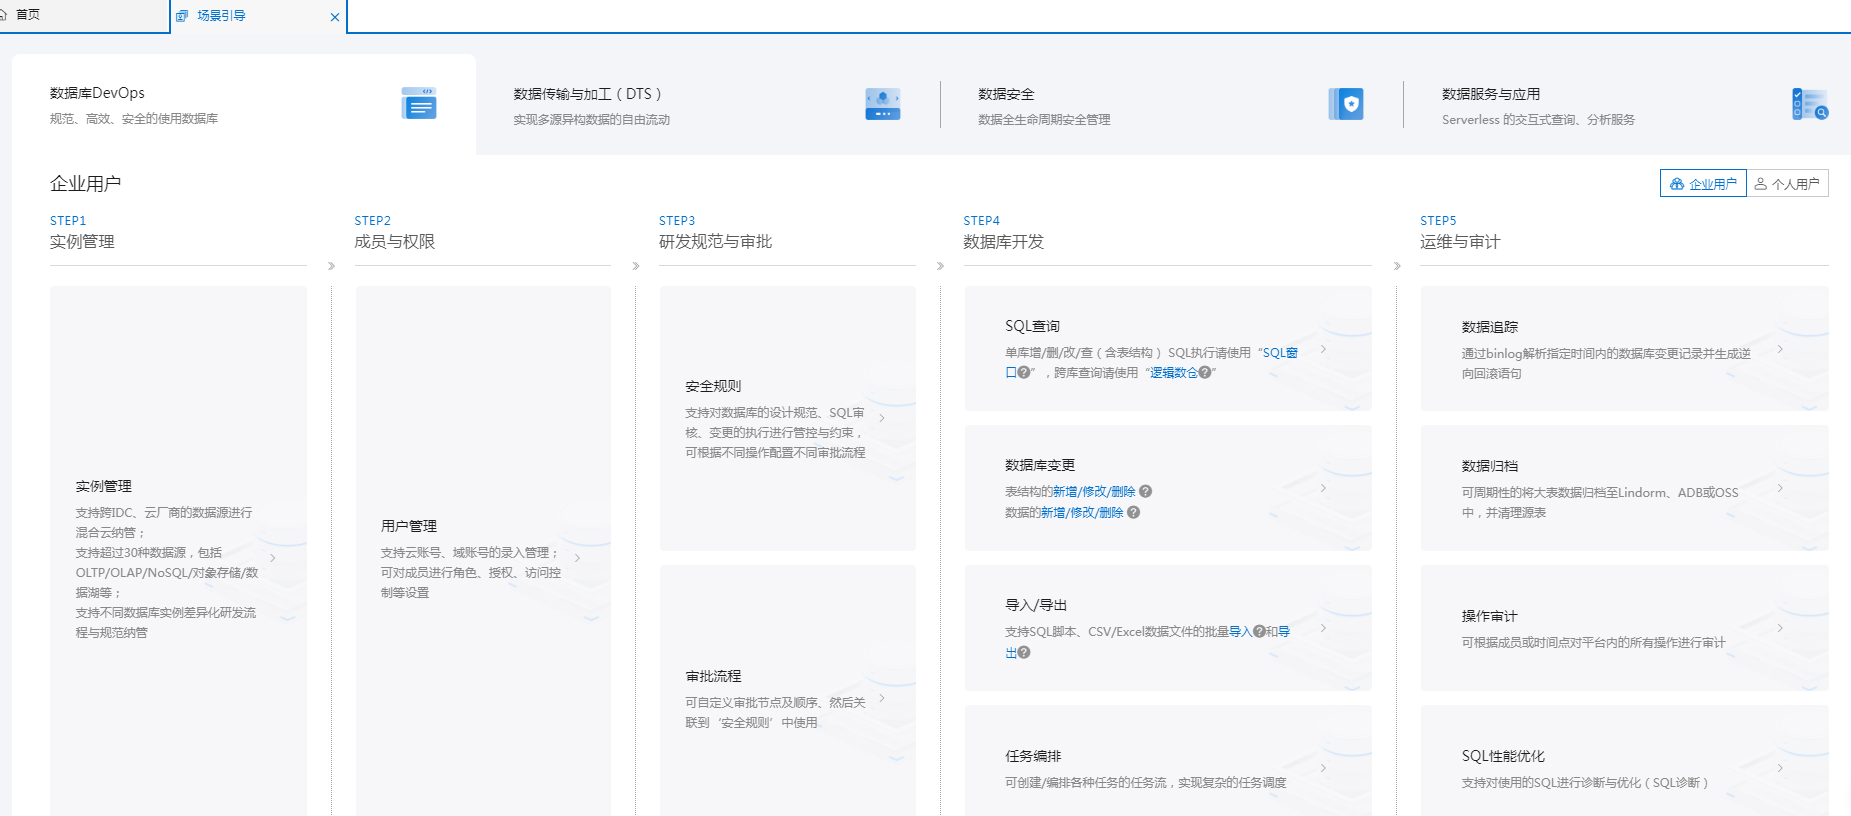This screenshot has width=1851, height=816.
Task: Click the 安全规则 card title
Action: [x=713, y=386]
